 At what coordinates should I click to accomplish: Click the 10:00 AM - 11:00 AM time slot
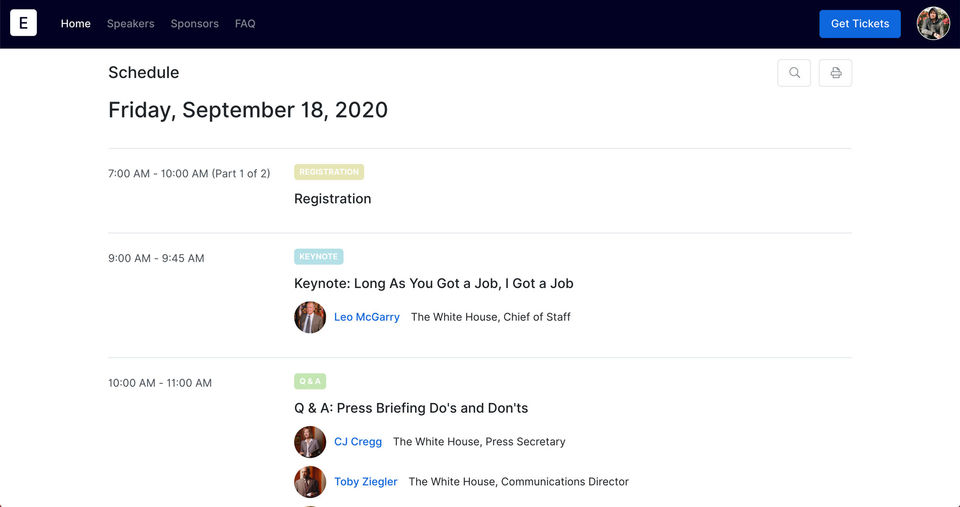[160, 383]
